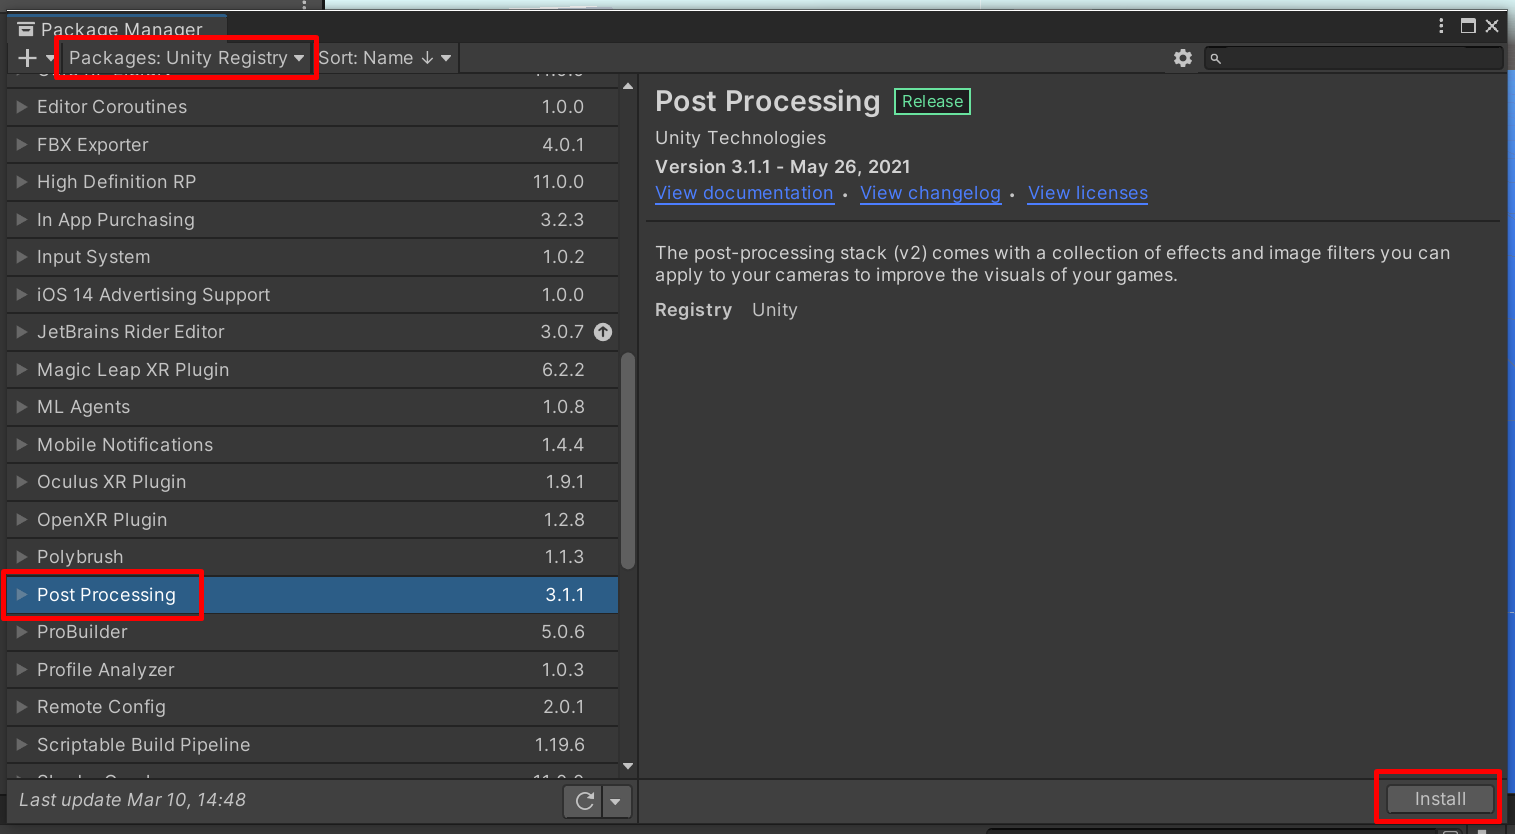Select the Package Manager tab
The width and height of the screenshot is (1515, 834).
point(116,29)
